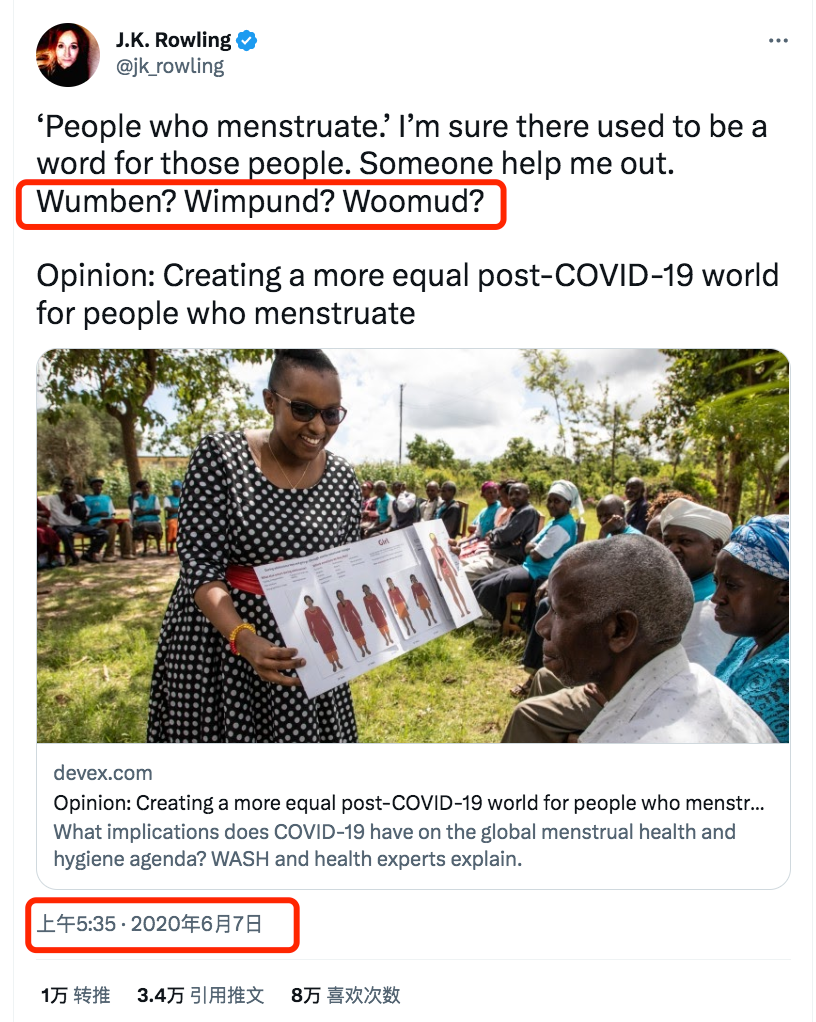Open the @jk_rowling handle link

[x=170, y=66]
